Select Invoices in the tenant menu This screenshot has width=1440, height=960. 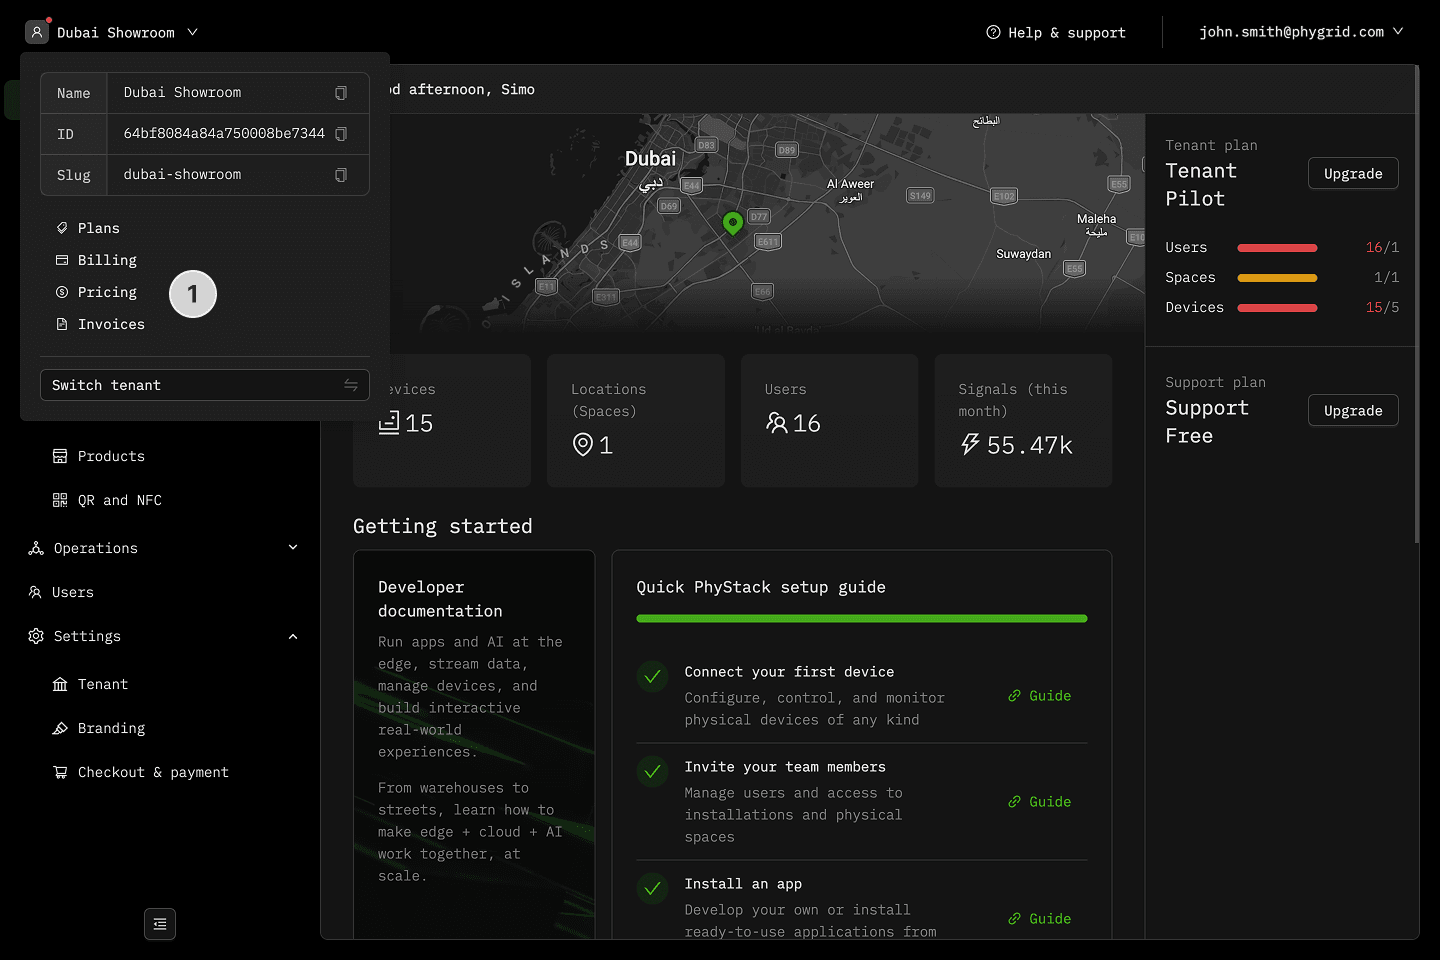coord(111,324)
